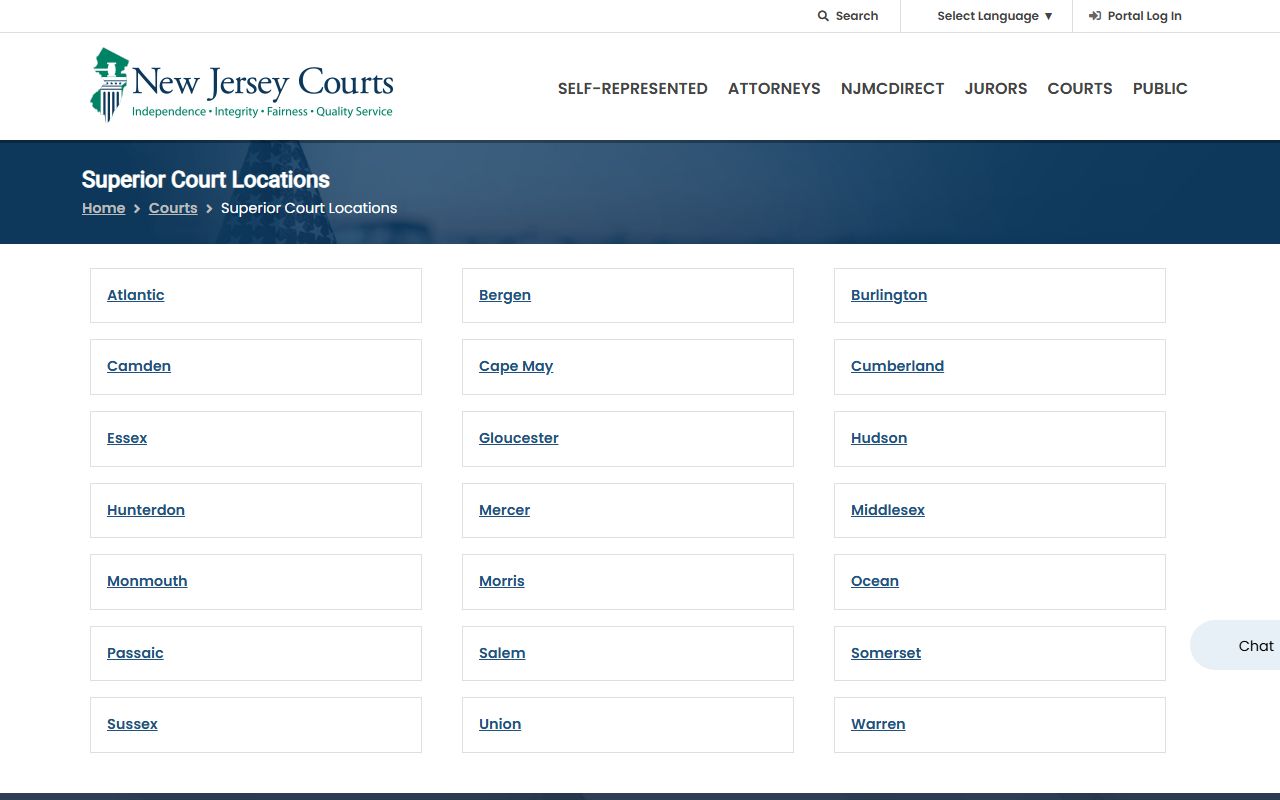Go to Home in the breadcrumb

point(104,208)
